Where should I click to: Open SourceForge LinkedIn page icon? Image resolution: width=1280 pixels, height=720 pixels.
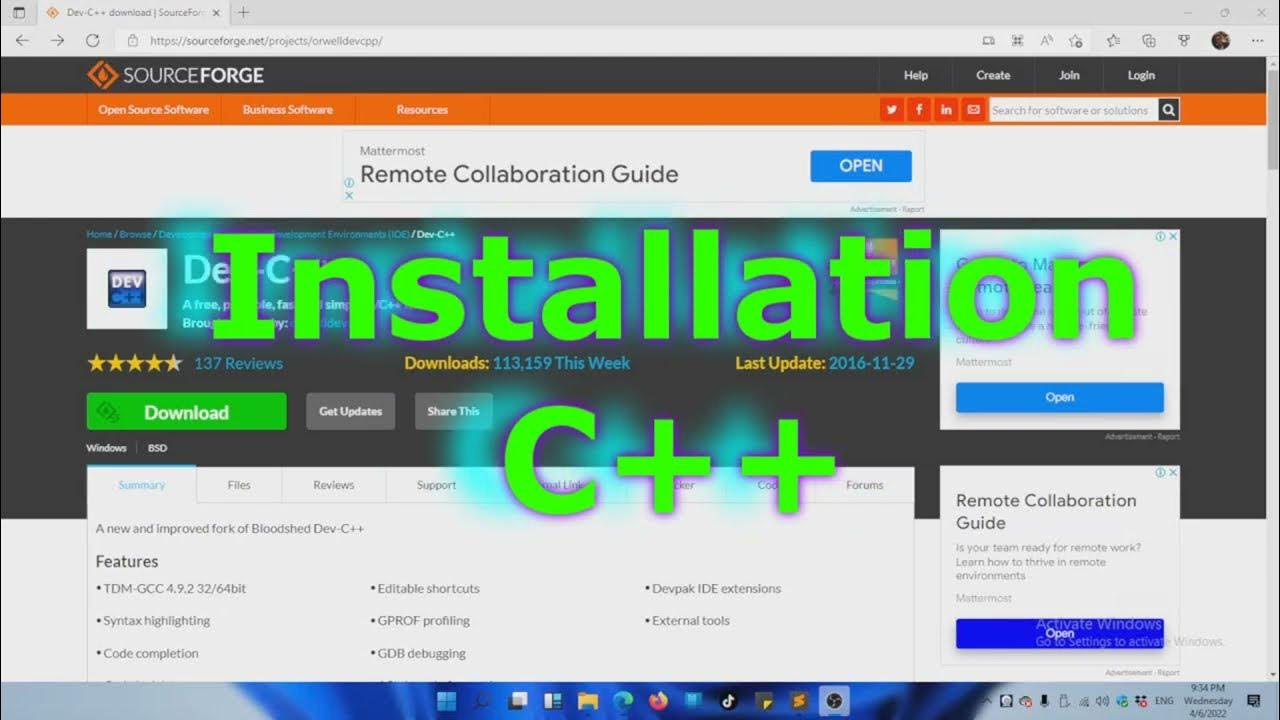coord(945,110)
